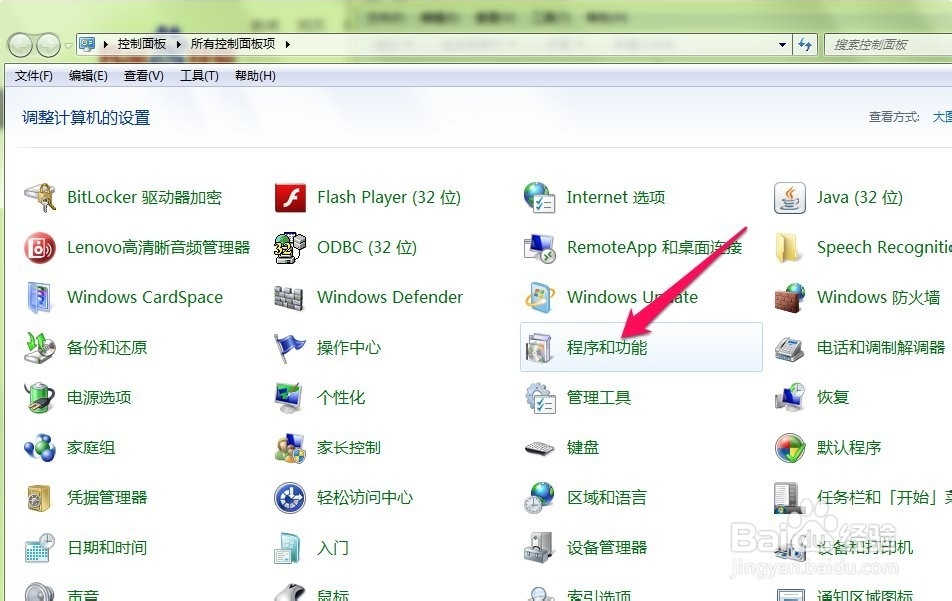This screenshot has height=601, width=952.
Task: Click the 默认程序 icon
Action: [x=790, y=448]
